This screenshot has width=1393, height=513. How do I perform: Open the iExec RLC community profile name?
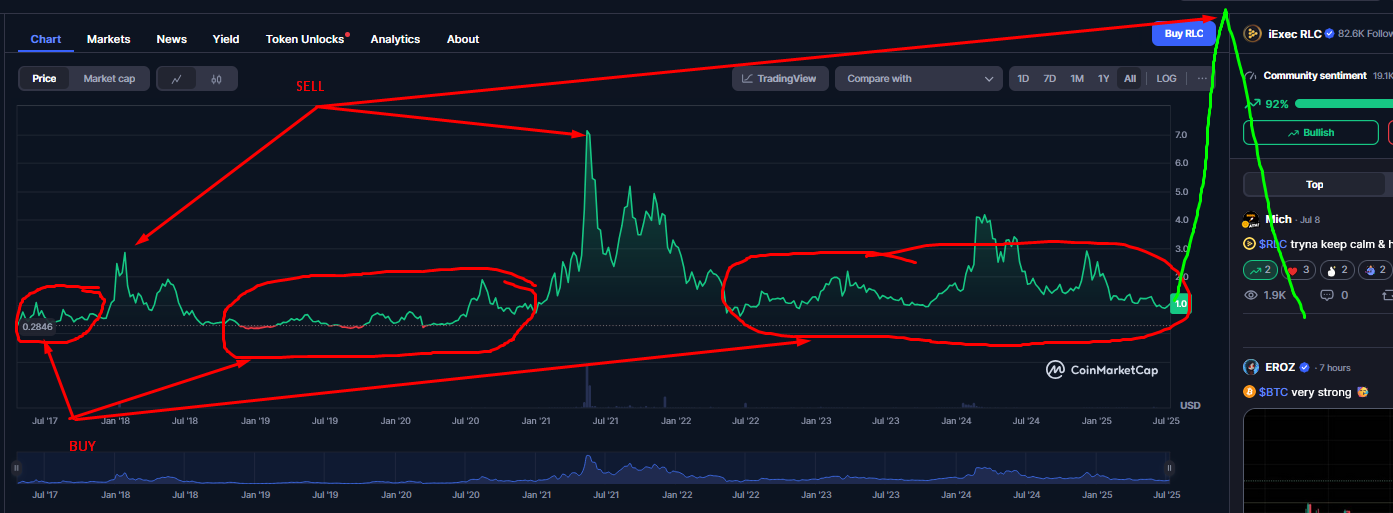(x=1294, y=34)
